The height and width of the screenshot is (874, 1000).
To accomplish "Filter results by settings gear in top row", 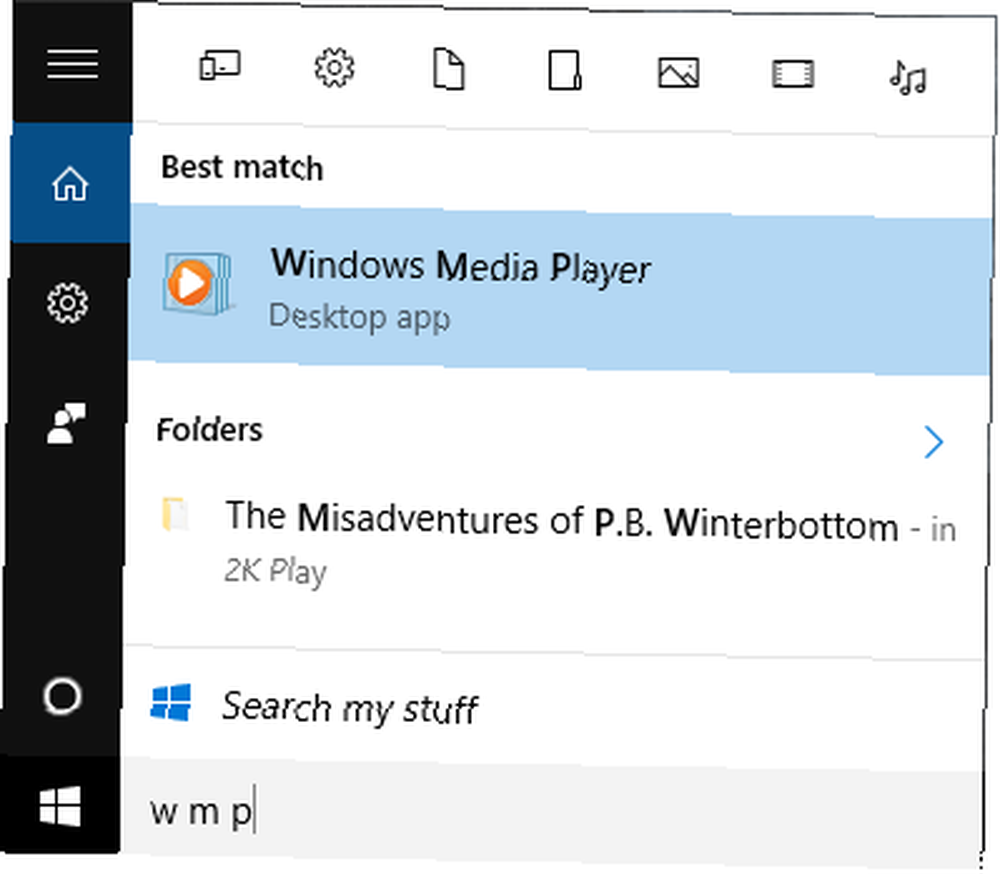I will (334, 68).
